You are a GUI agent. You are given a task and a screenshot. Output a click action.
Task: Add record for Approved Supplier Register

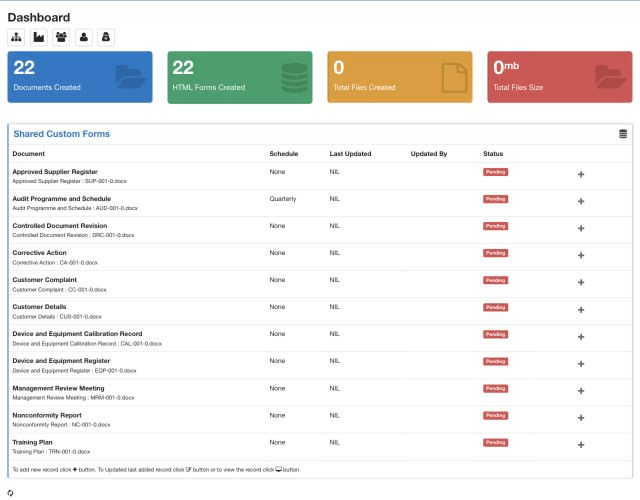(x=581, y=174)
